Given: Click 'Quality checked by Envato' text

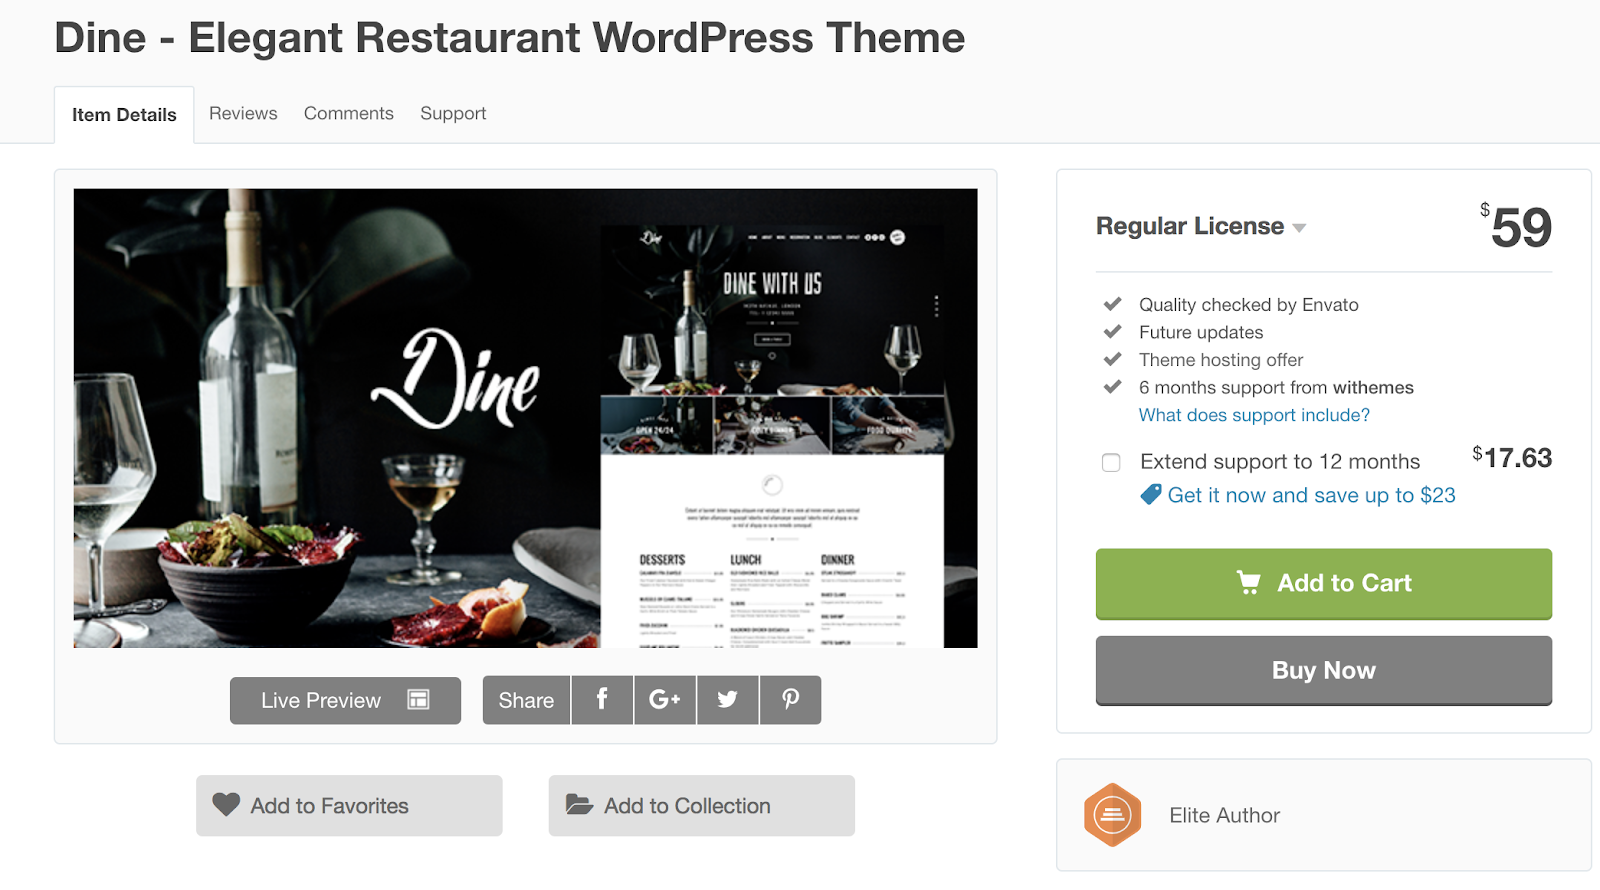Looking at the screenshot, I should [x=1249, y=305].
